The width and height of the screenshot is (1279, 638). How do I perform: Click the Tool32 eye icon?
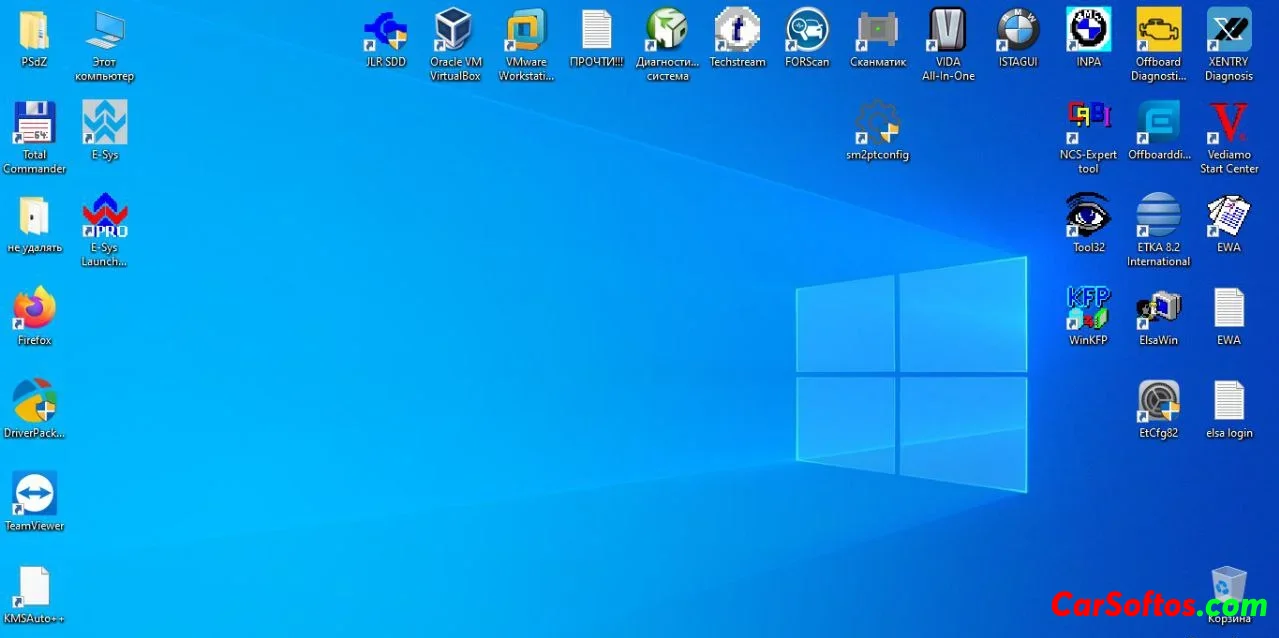(1088, 216)
